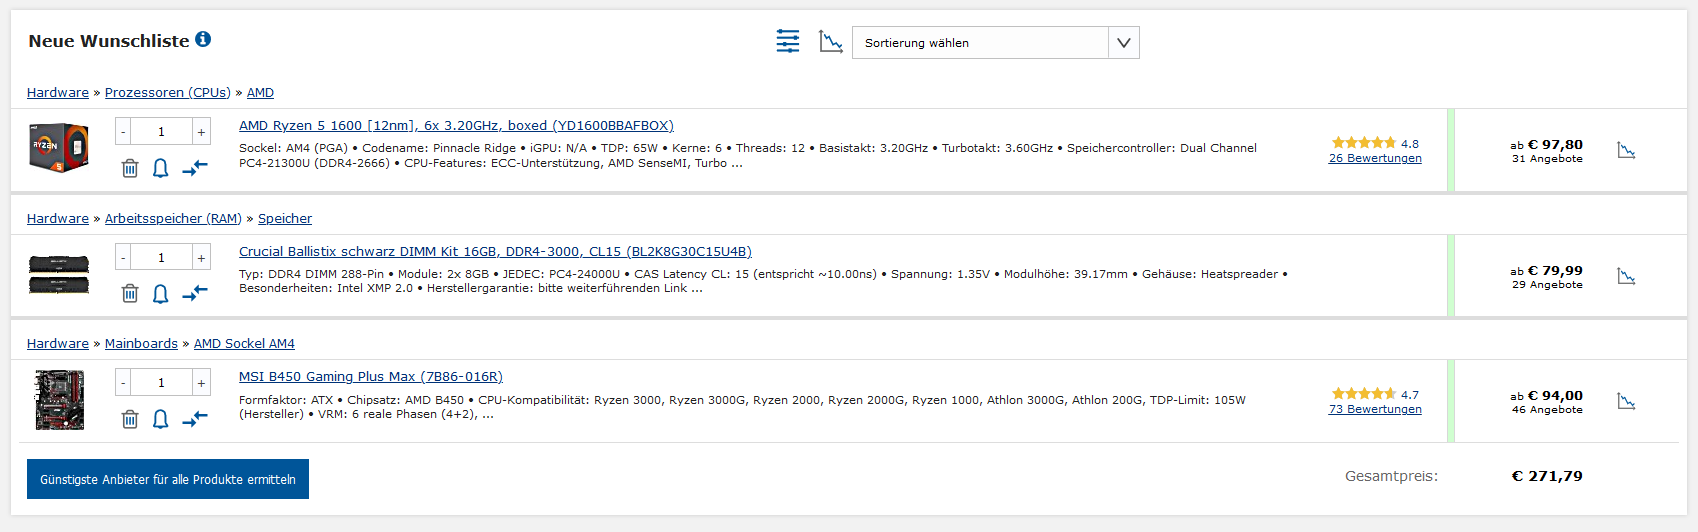Click the move arrows icon for MSI B450

click(x=195, y=419)
